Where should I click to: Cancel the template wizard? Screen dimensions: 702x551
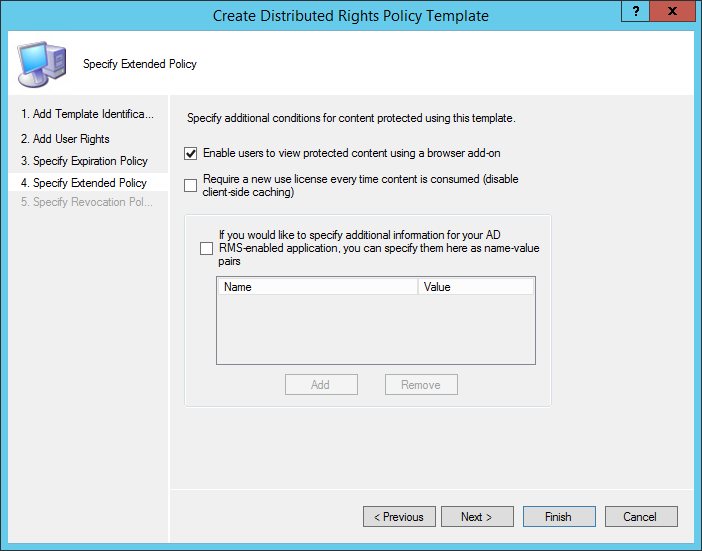pyautogui.click(x=641, y=517)
